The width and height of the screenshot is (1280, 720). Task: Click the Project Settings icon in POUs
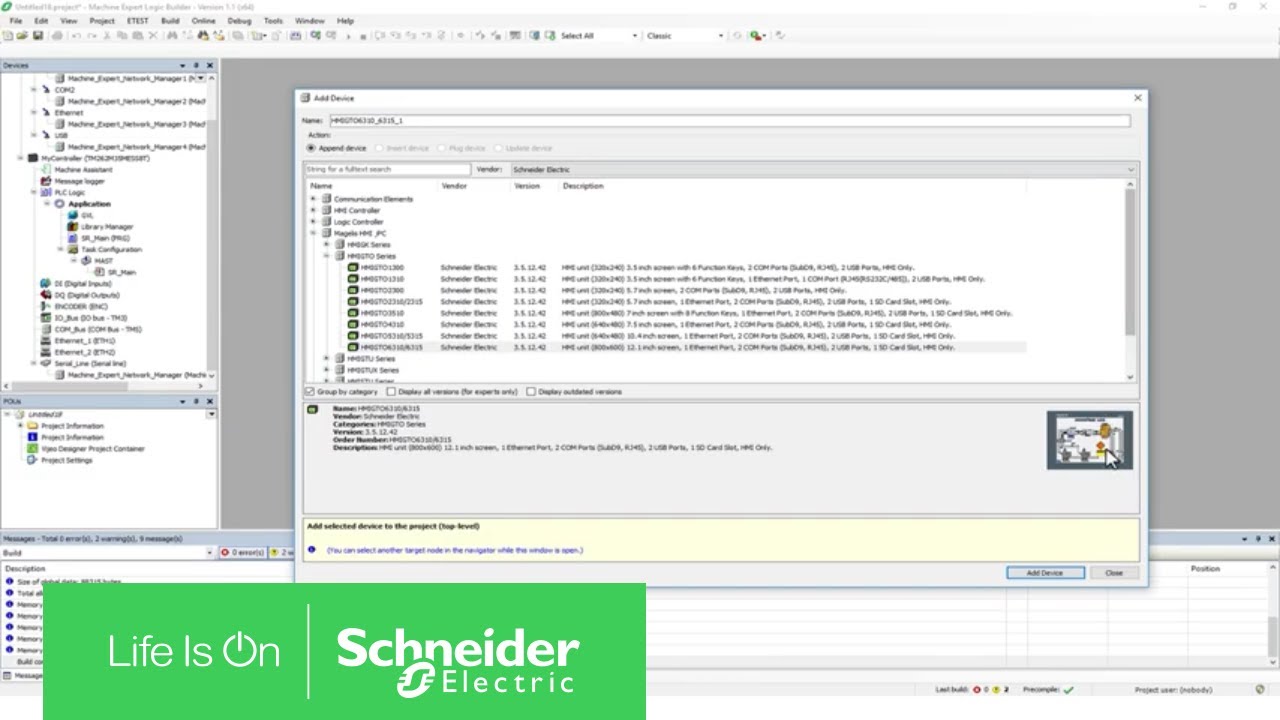click(33, 460)
